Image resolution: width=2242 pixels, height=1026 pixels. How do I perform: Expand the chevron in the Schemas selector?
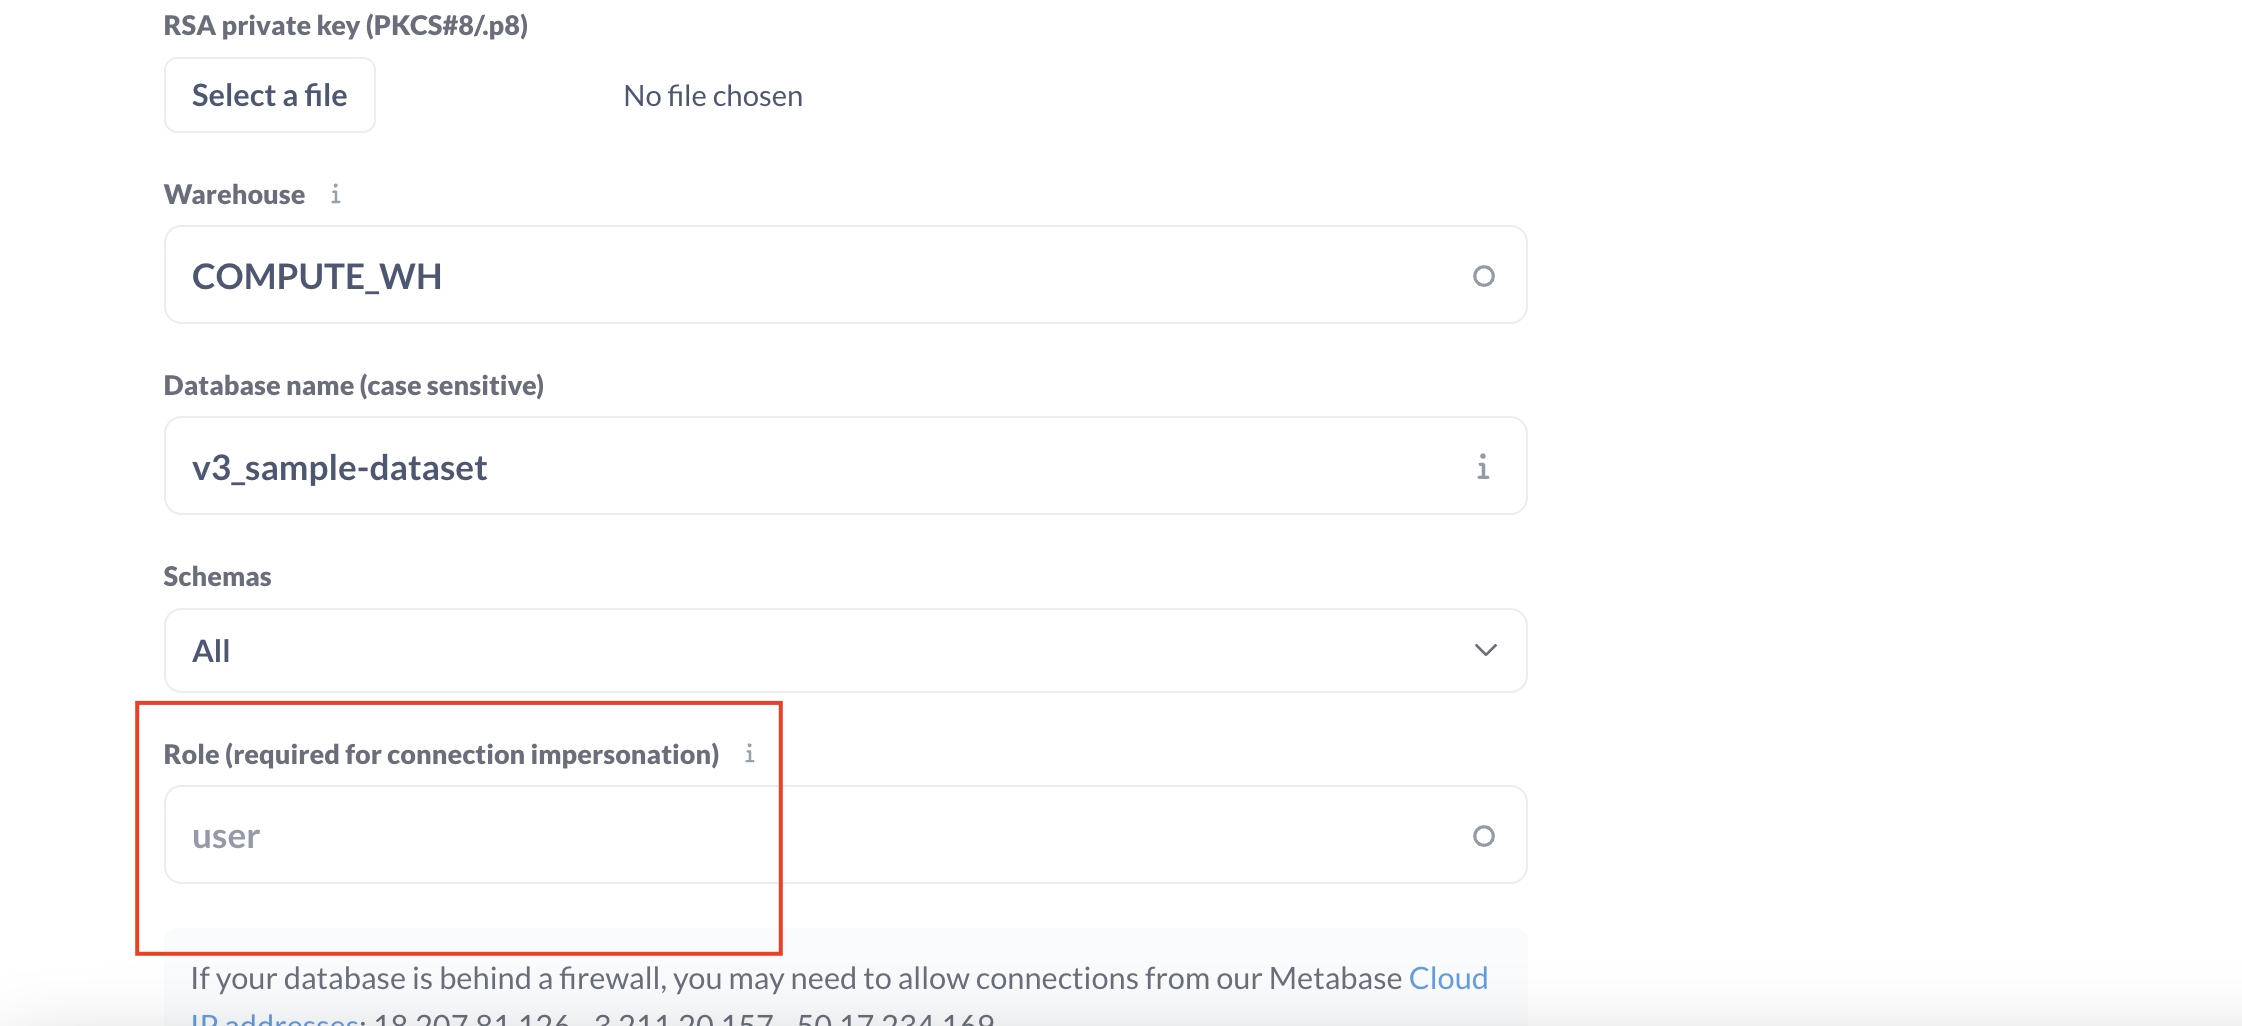pos(1486,650)
